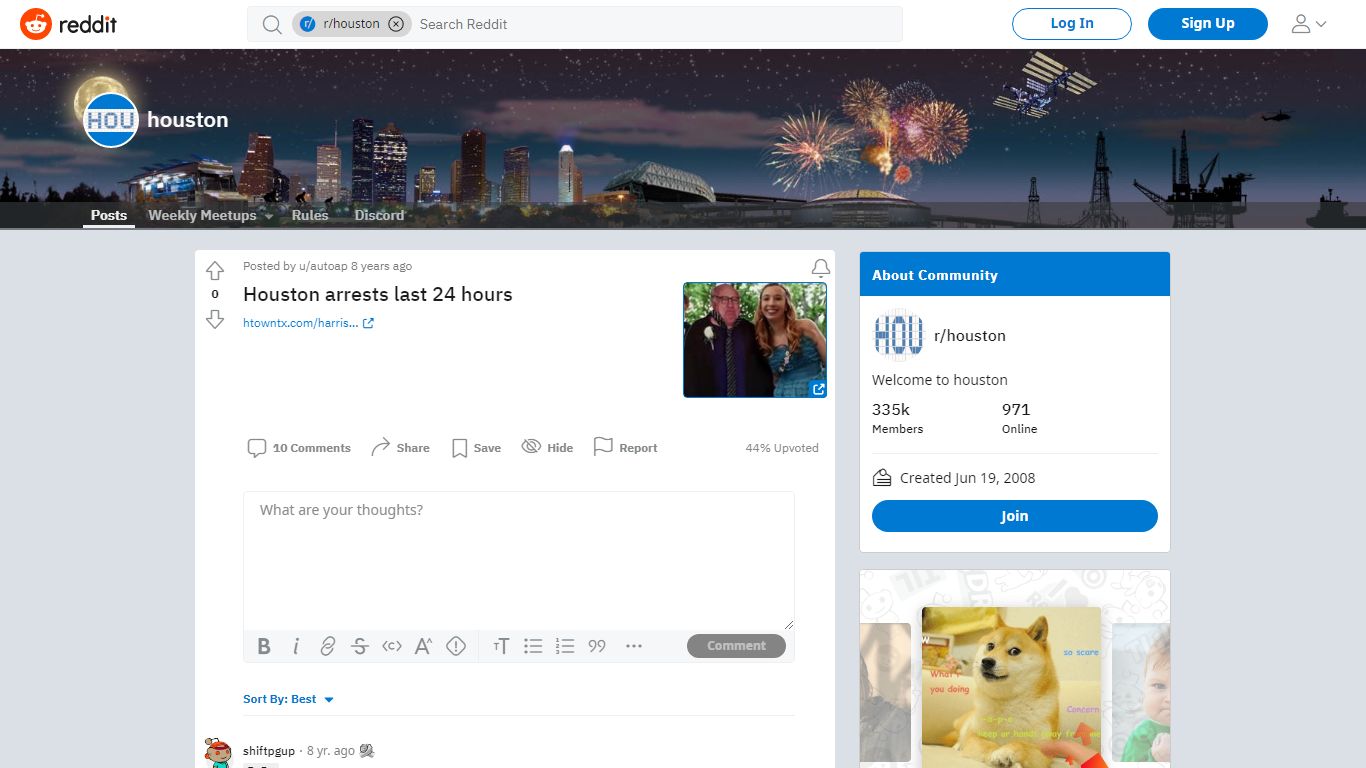
Task: Open the Rules tab
Action: click(310, 215)
